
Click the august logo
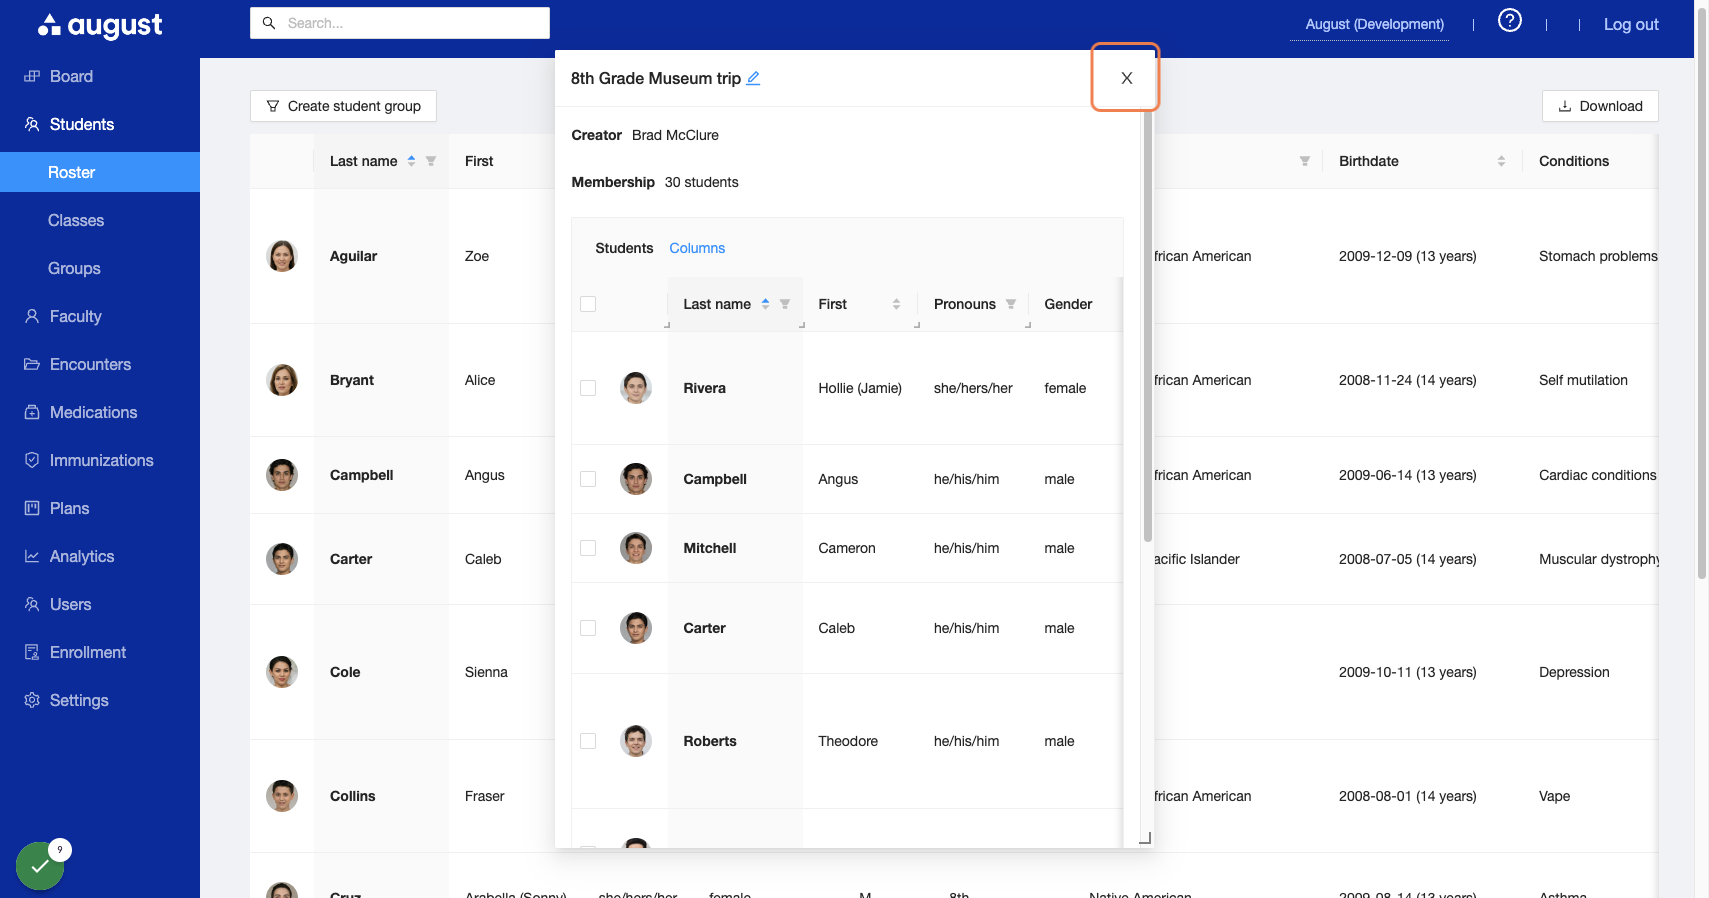click(100, 25)
